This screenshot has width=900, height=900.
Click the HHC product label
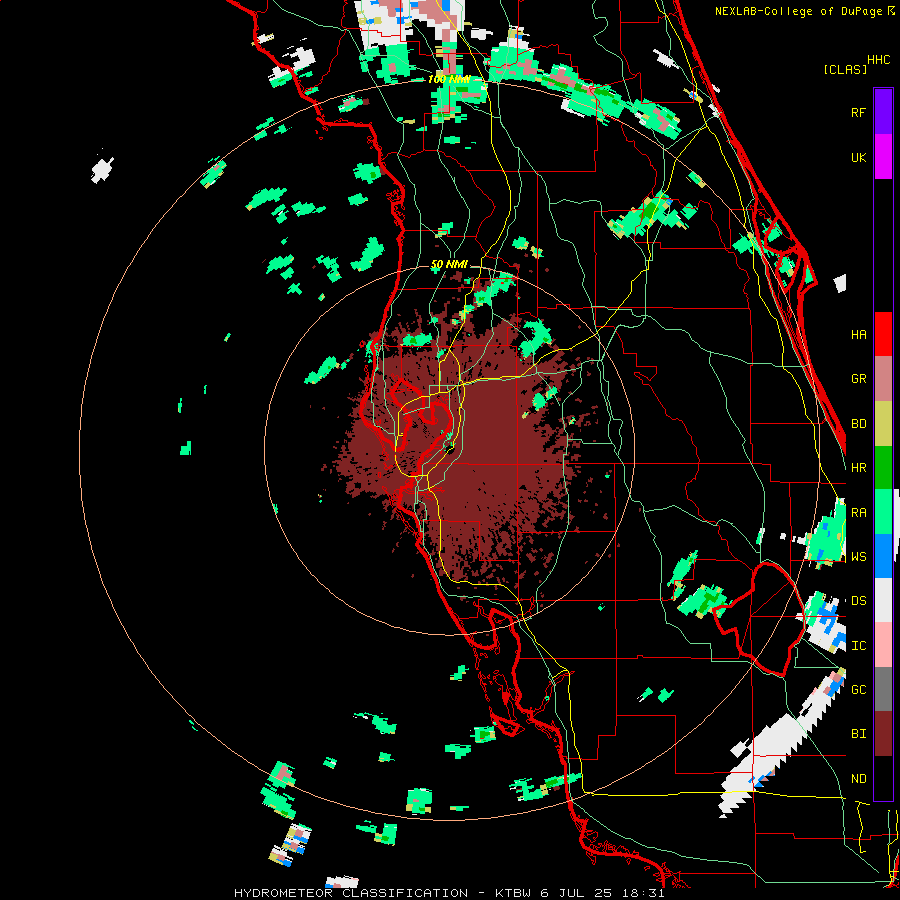(x=878, y=60)
